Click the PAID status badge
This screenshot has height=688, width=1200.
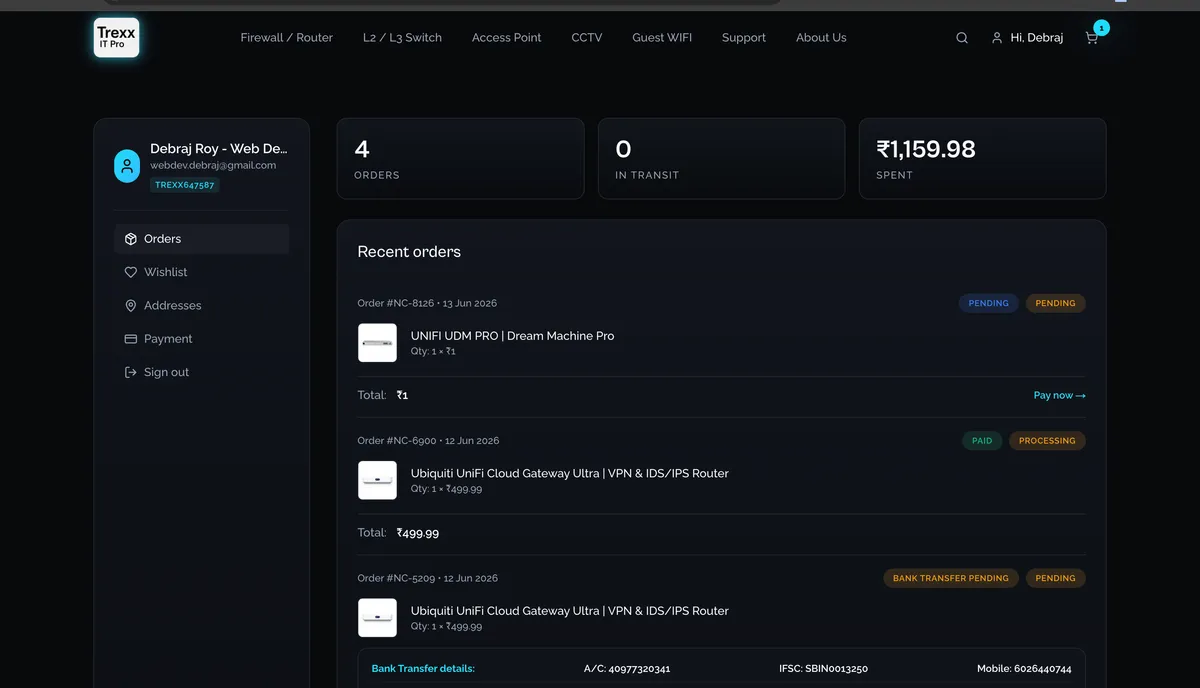click(982, 441)
